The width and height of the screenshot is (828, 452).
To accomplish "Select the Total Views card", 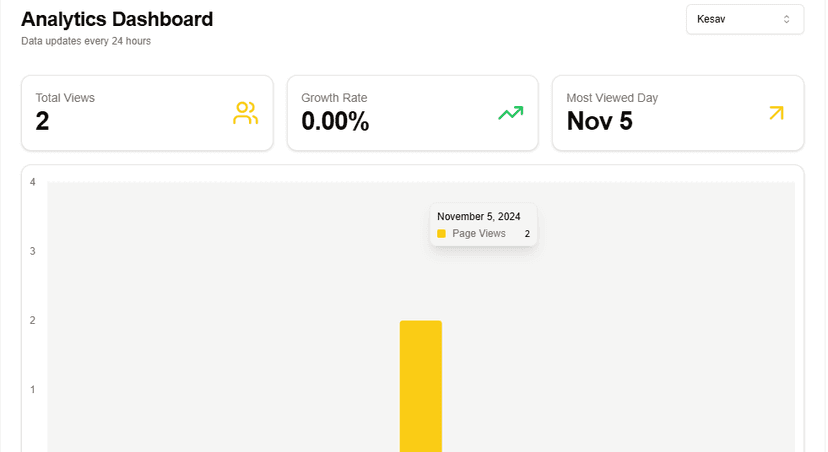I will [147, 113].
